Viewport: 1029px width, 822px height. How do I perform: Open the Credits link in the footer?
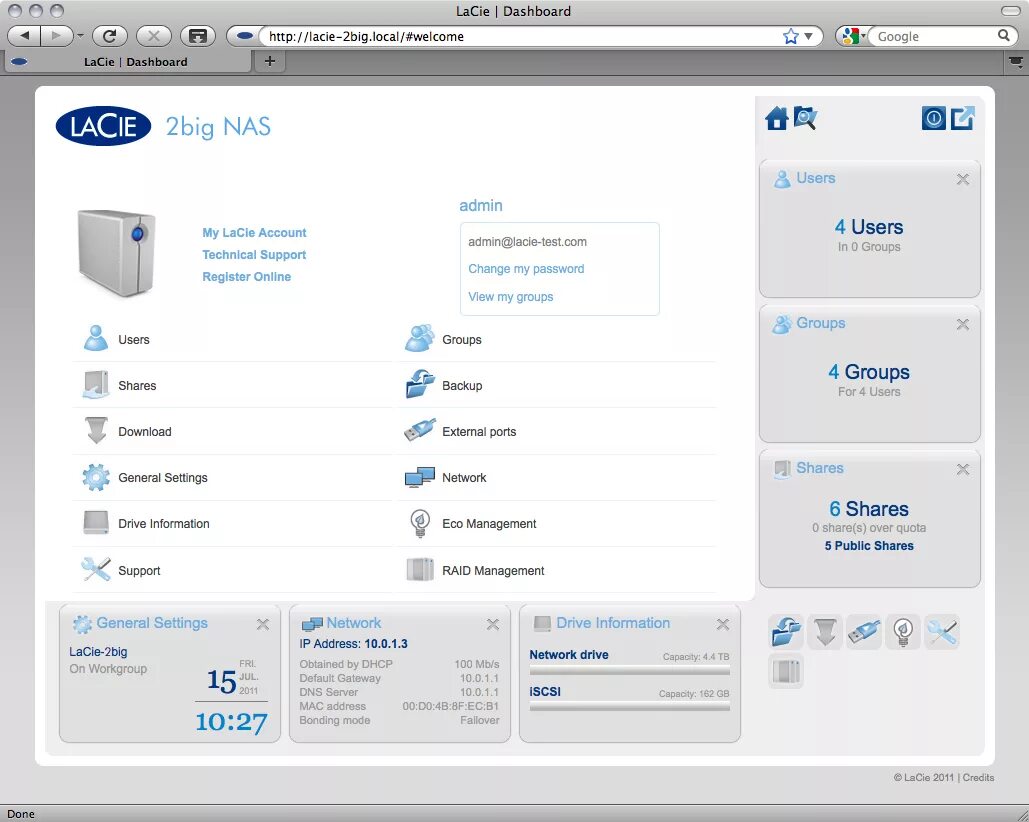coord(978,777)
